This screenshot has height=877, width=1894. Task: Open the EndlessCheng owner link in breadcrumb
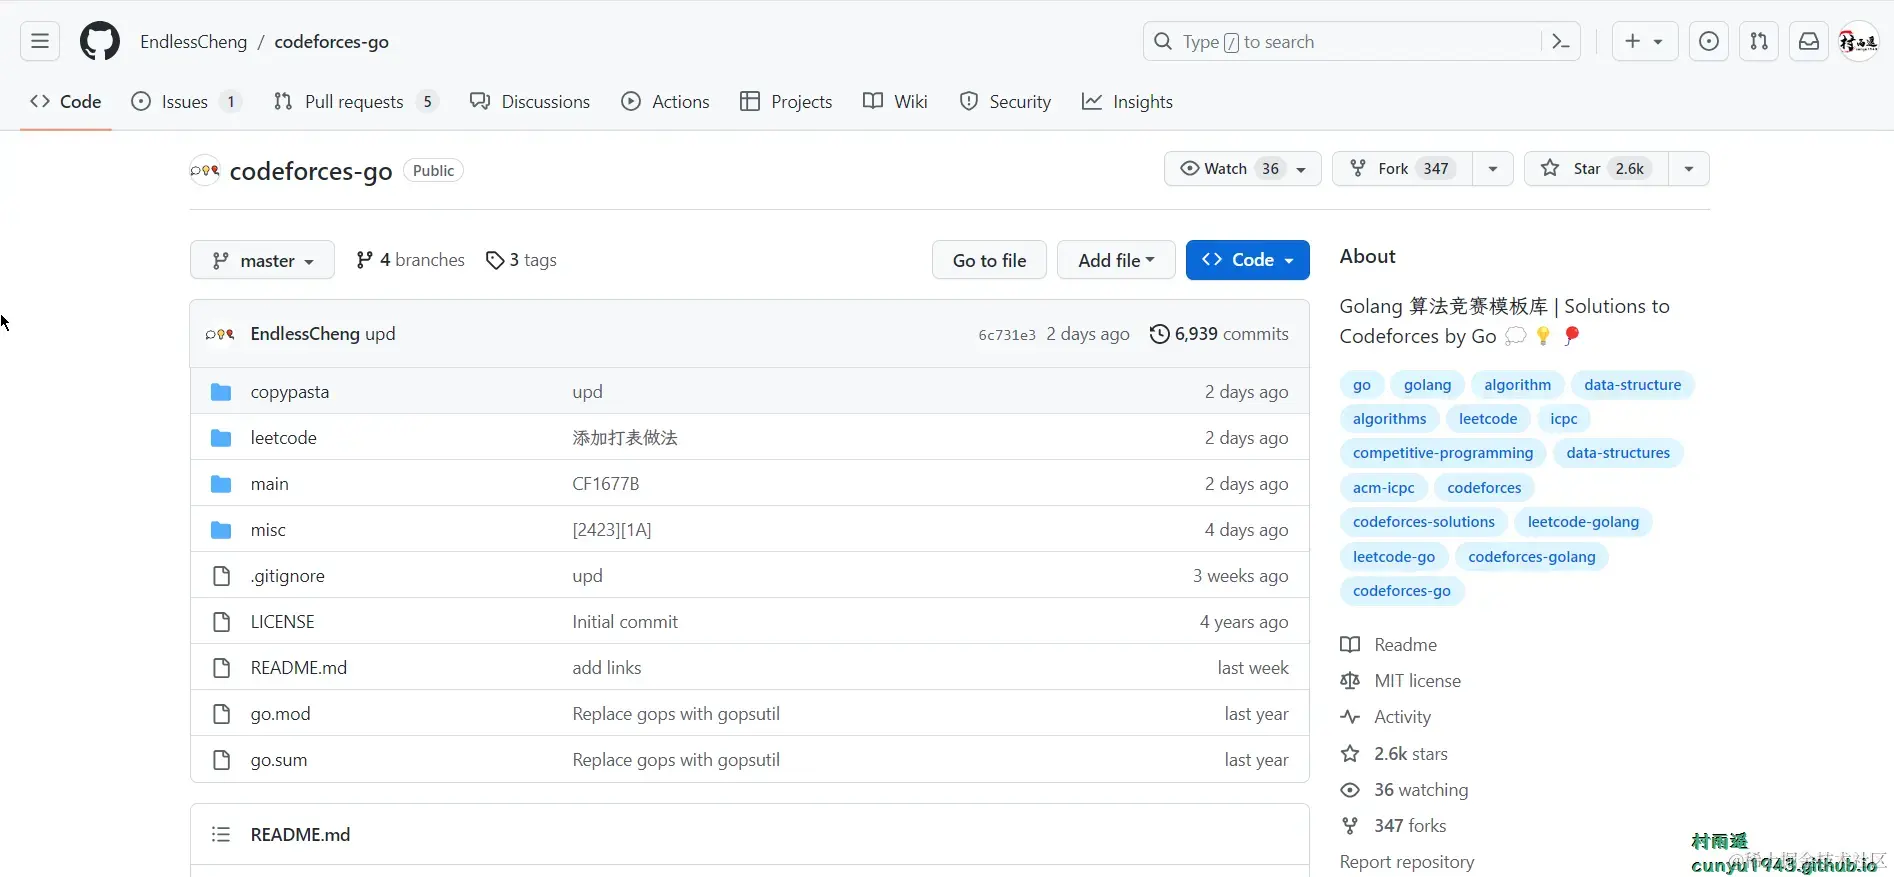(193, 42)
